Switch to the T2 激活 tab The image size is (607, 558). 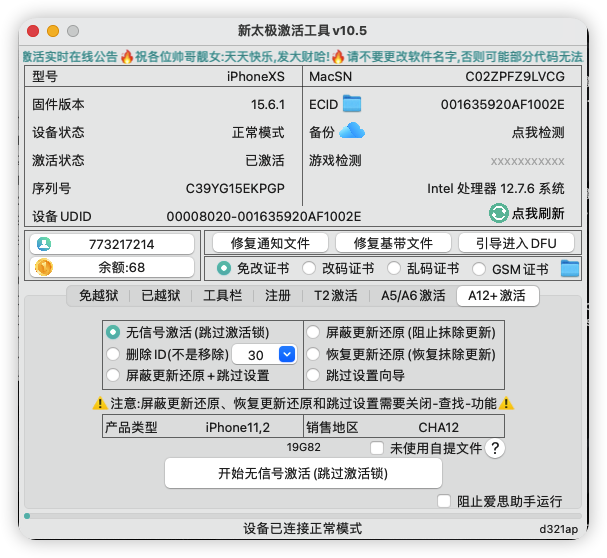(x=336, y=295)
